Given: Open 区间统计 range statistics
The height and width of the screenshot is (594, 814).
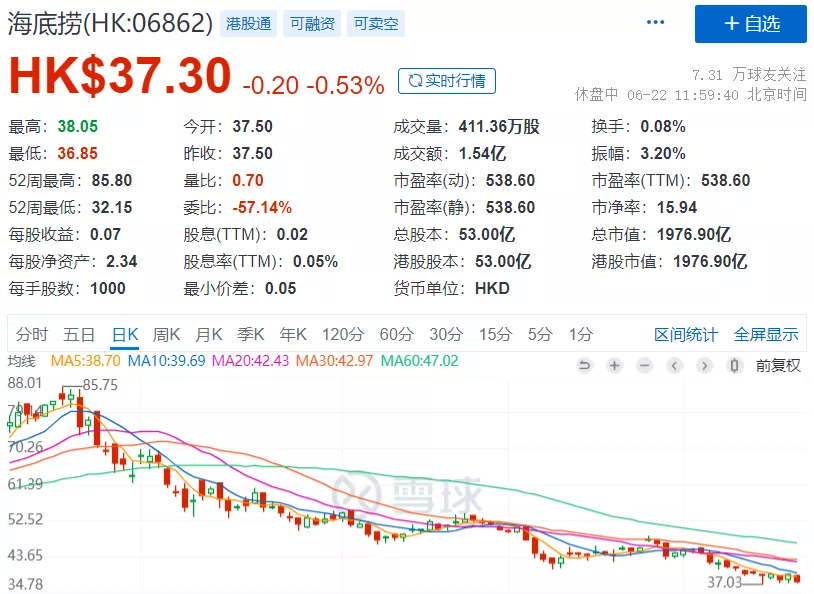Looking at the screenshot, I should (x=686, y=335).
